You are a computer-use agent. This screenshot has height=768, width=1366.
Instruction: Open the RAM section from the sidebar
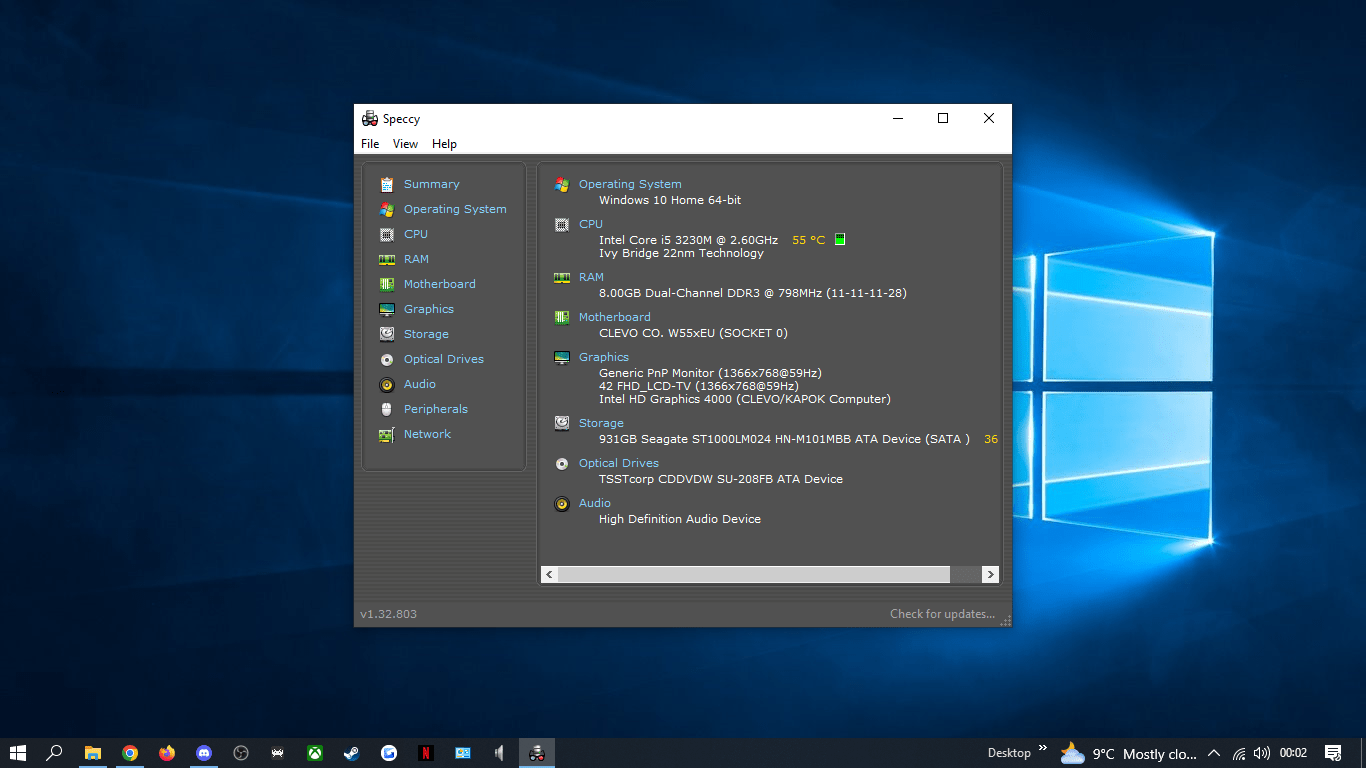(416, 259)
